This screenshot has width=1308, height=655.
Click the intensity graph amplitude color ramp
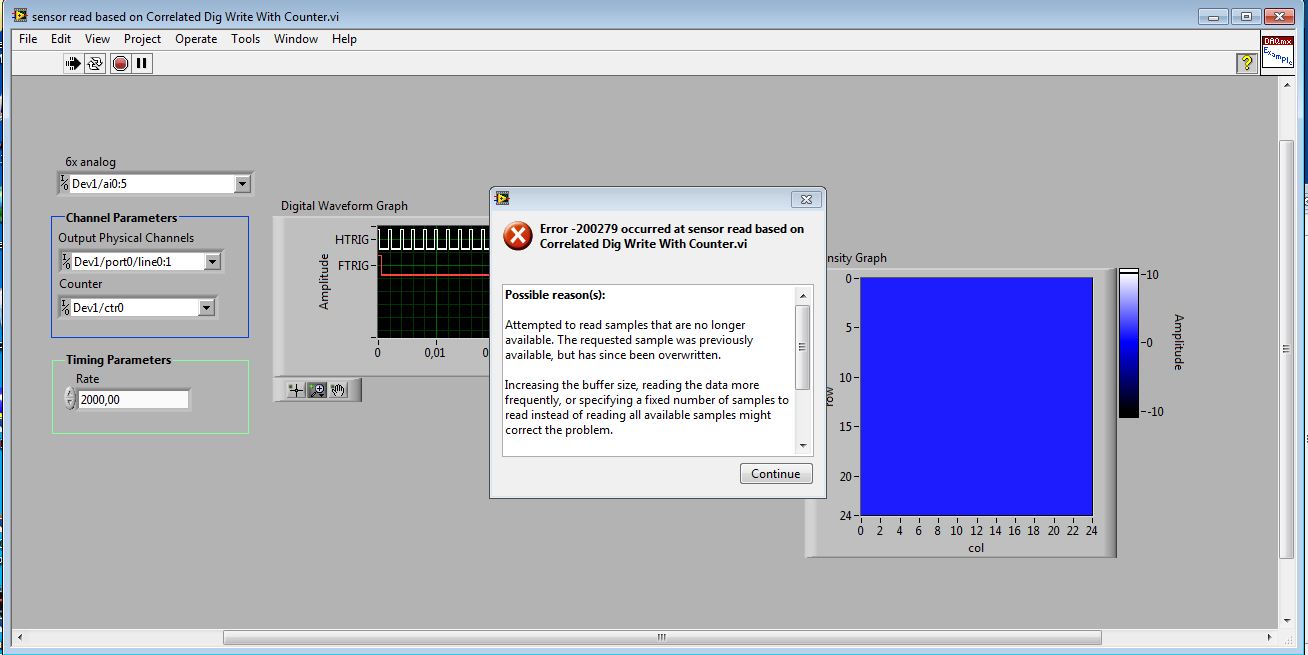(1129, 342)
